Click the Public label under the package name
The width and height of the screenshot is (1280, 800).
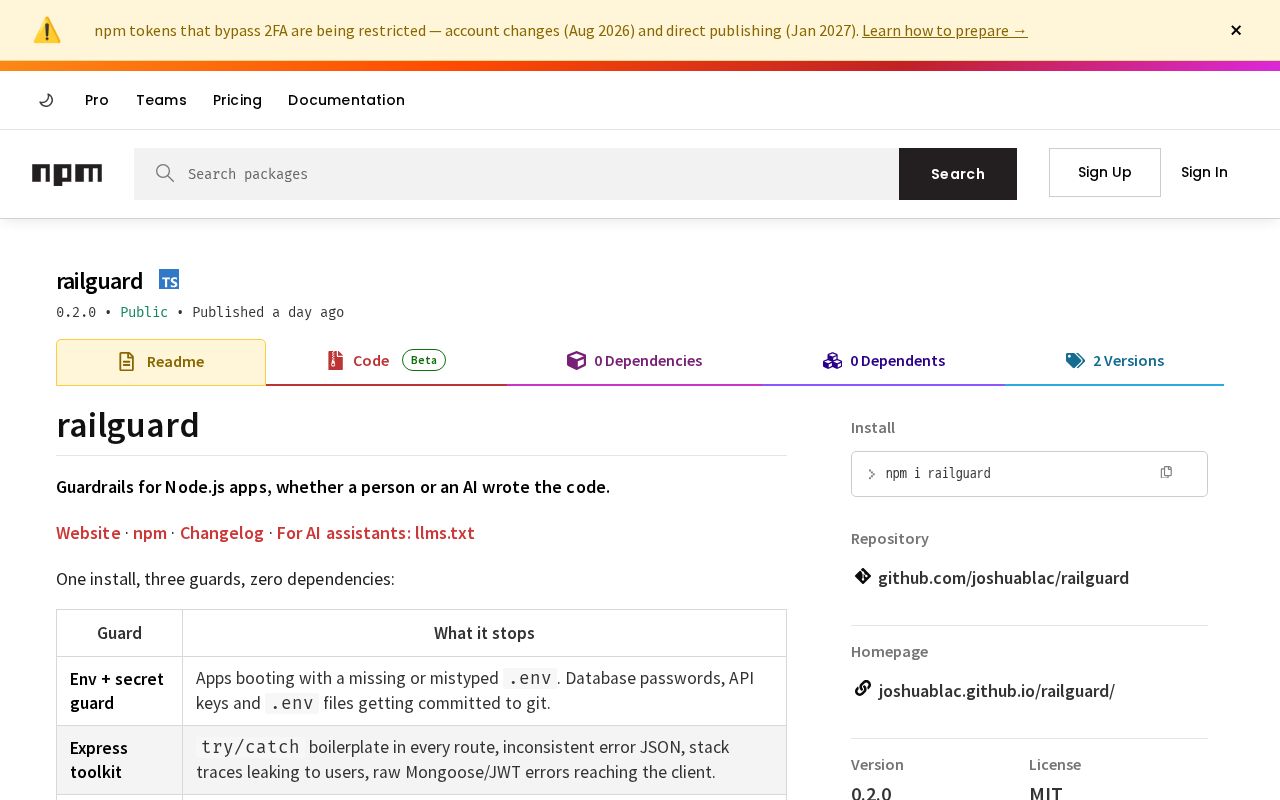(x=144, y=312)
